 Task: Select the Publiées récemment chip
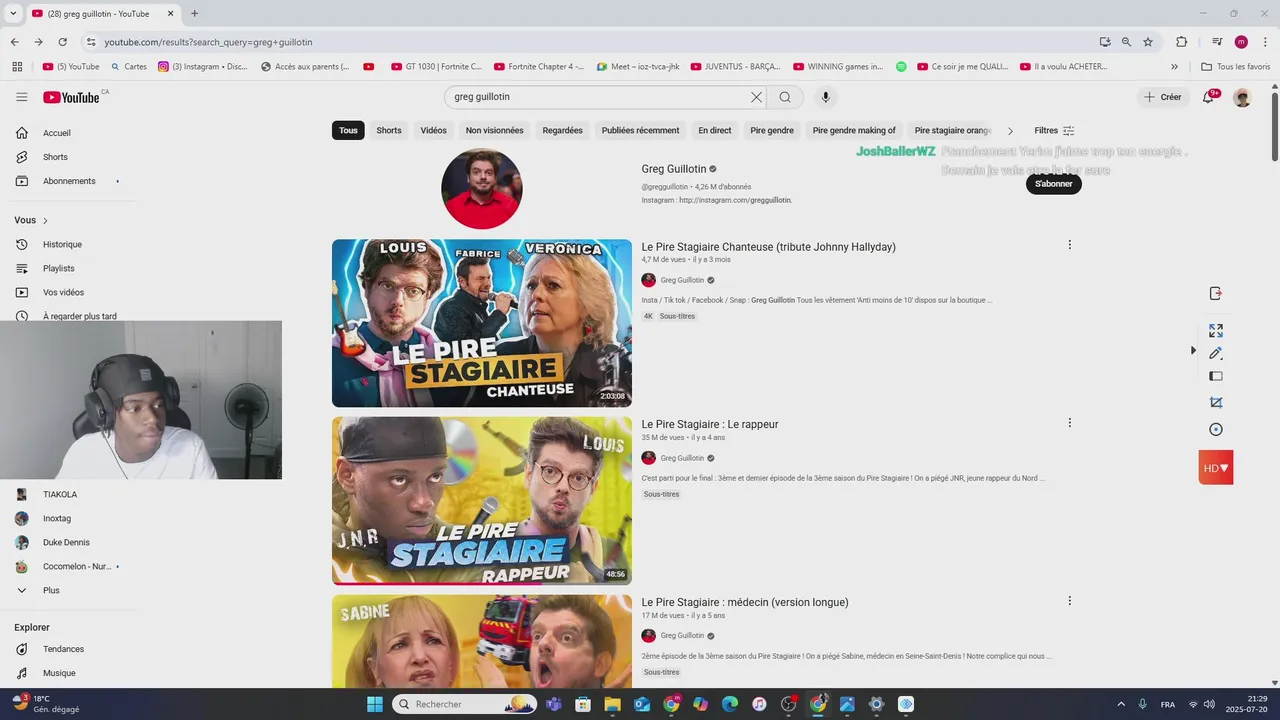[640, 131]
